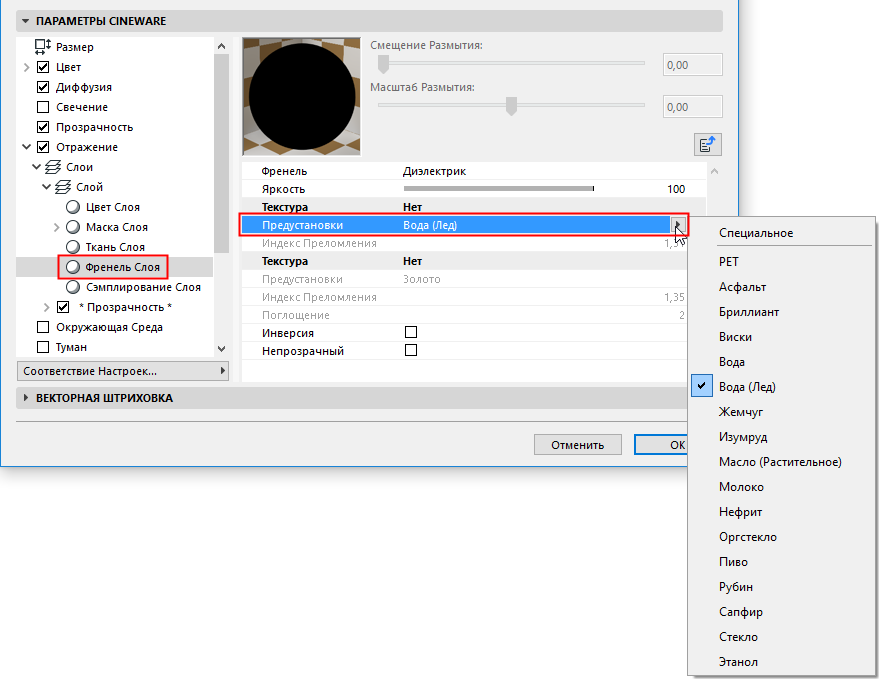Click the Яркость brightness bar
The image size is (879, 679).
(498, 189)
